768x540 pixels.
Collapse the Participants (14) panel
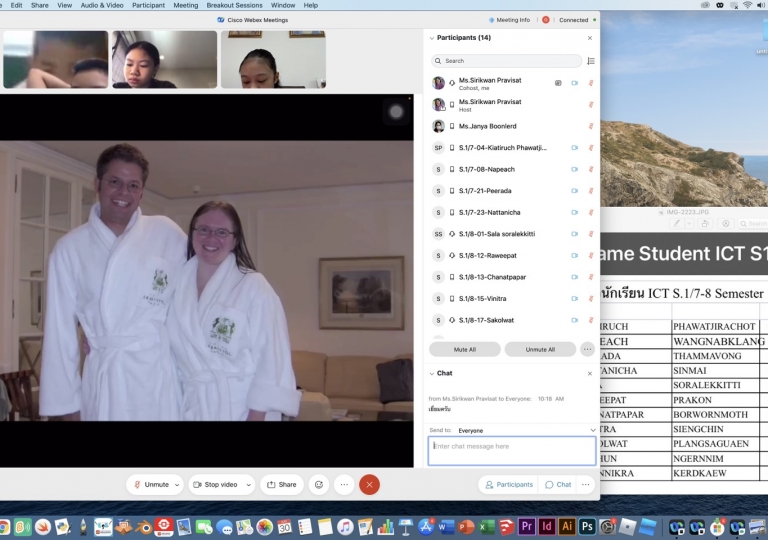(432, 38)
